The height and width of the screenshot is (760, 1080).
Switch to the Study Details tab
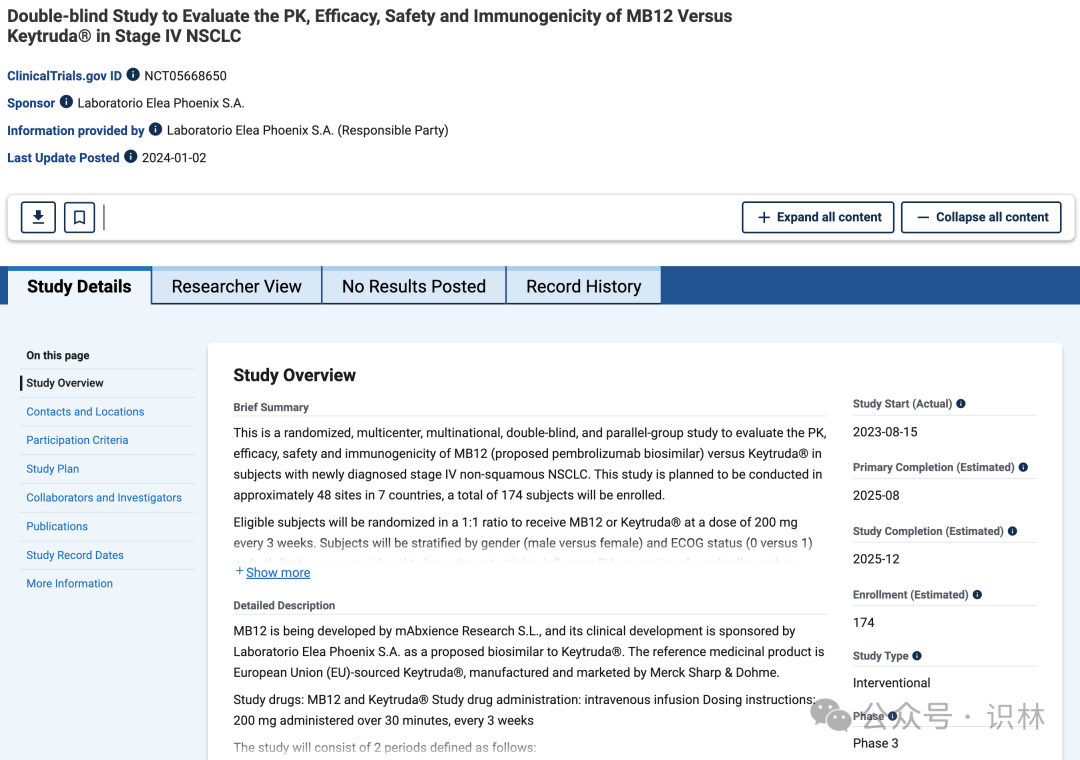pos(79,286)
